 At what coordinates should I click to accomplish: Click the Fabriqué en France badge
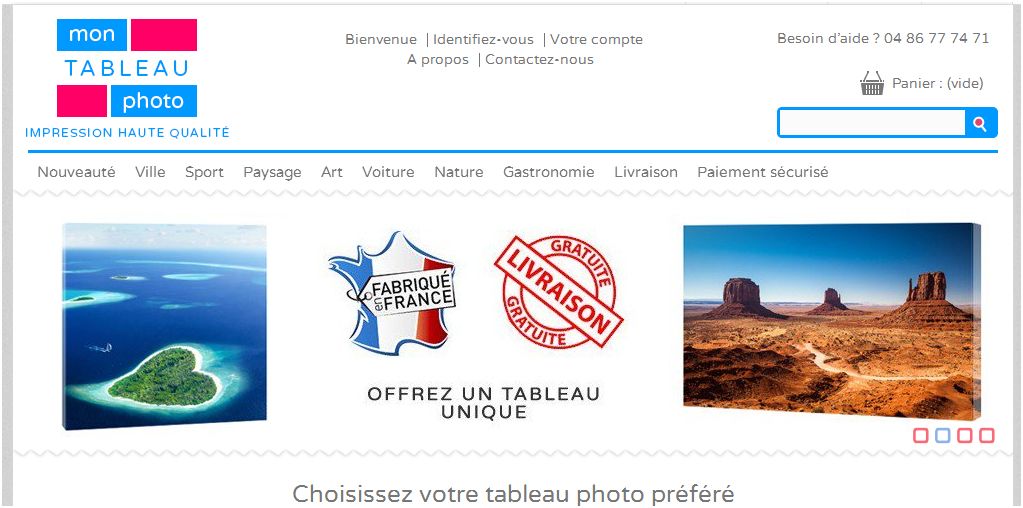(x=393, y=293)
